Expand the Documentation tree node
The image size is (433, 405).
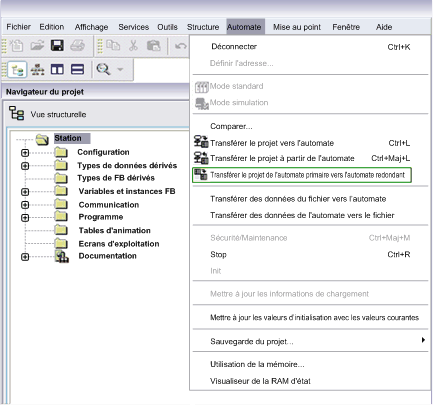(25, 257)
